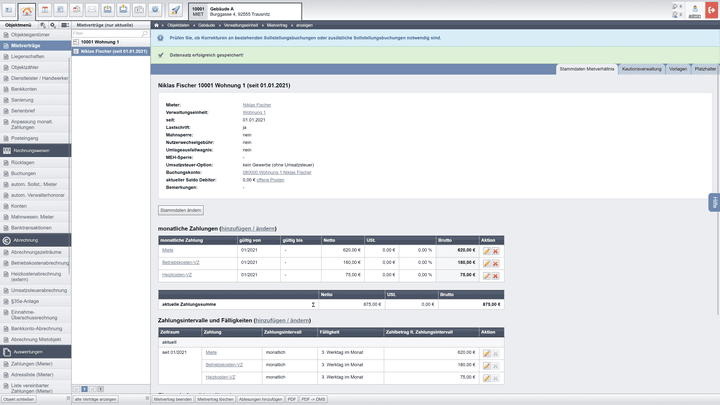Switch to the Kautionsverwaltung tab

(640, 69)
